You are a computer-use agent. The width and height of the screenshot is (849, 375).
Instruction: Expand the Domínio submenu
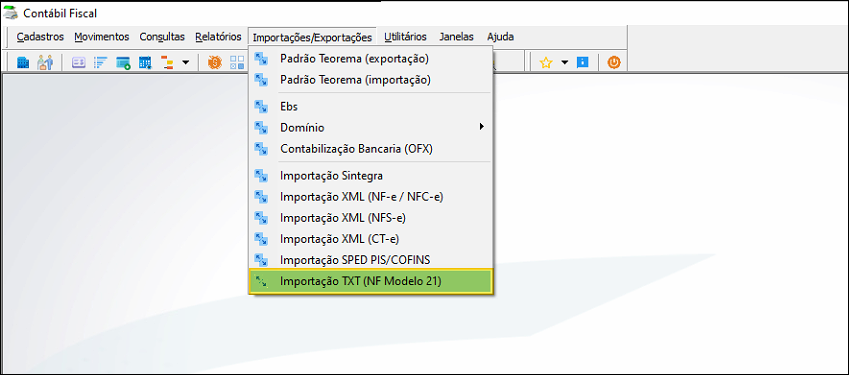click(371, 128)
